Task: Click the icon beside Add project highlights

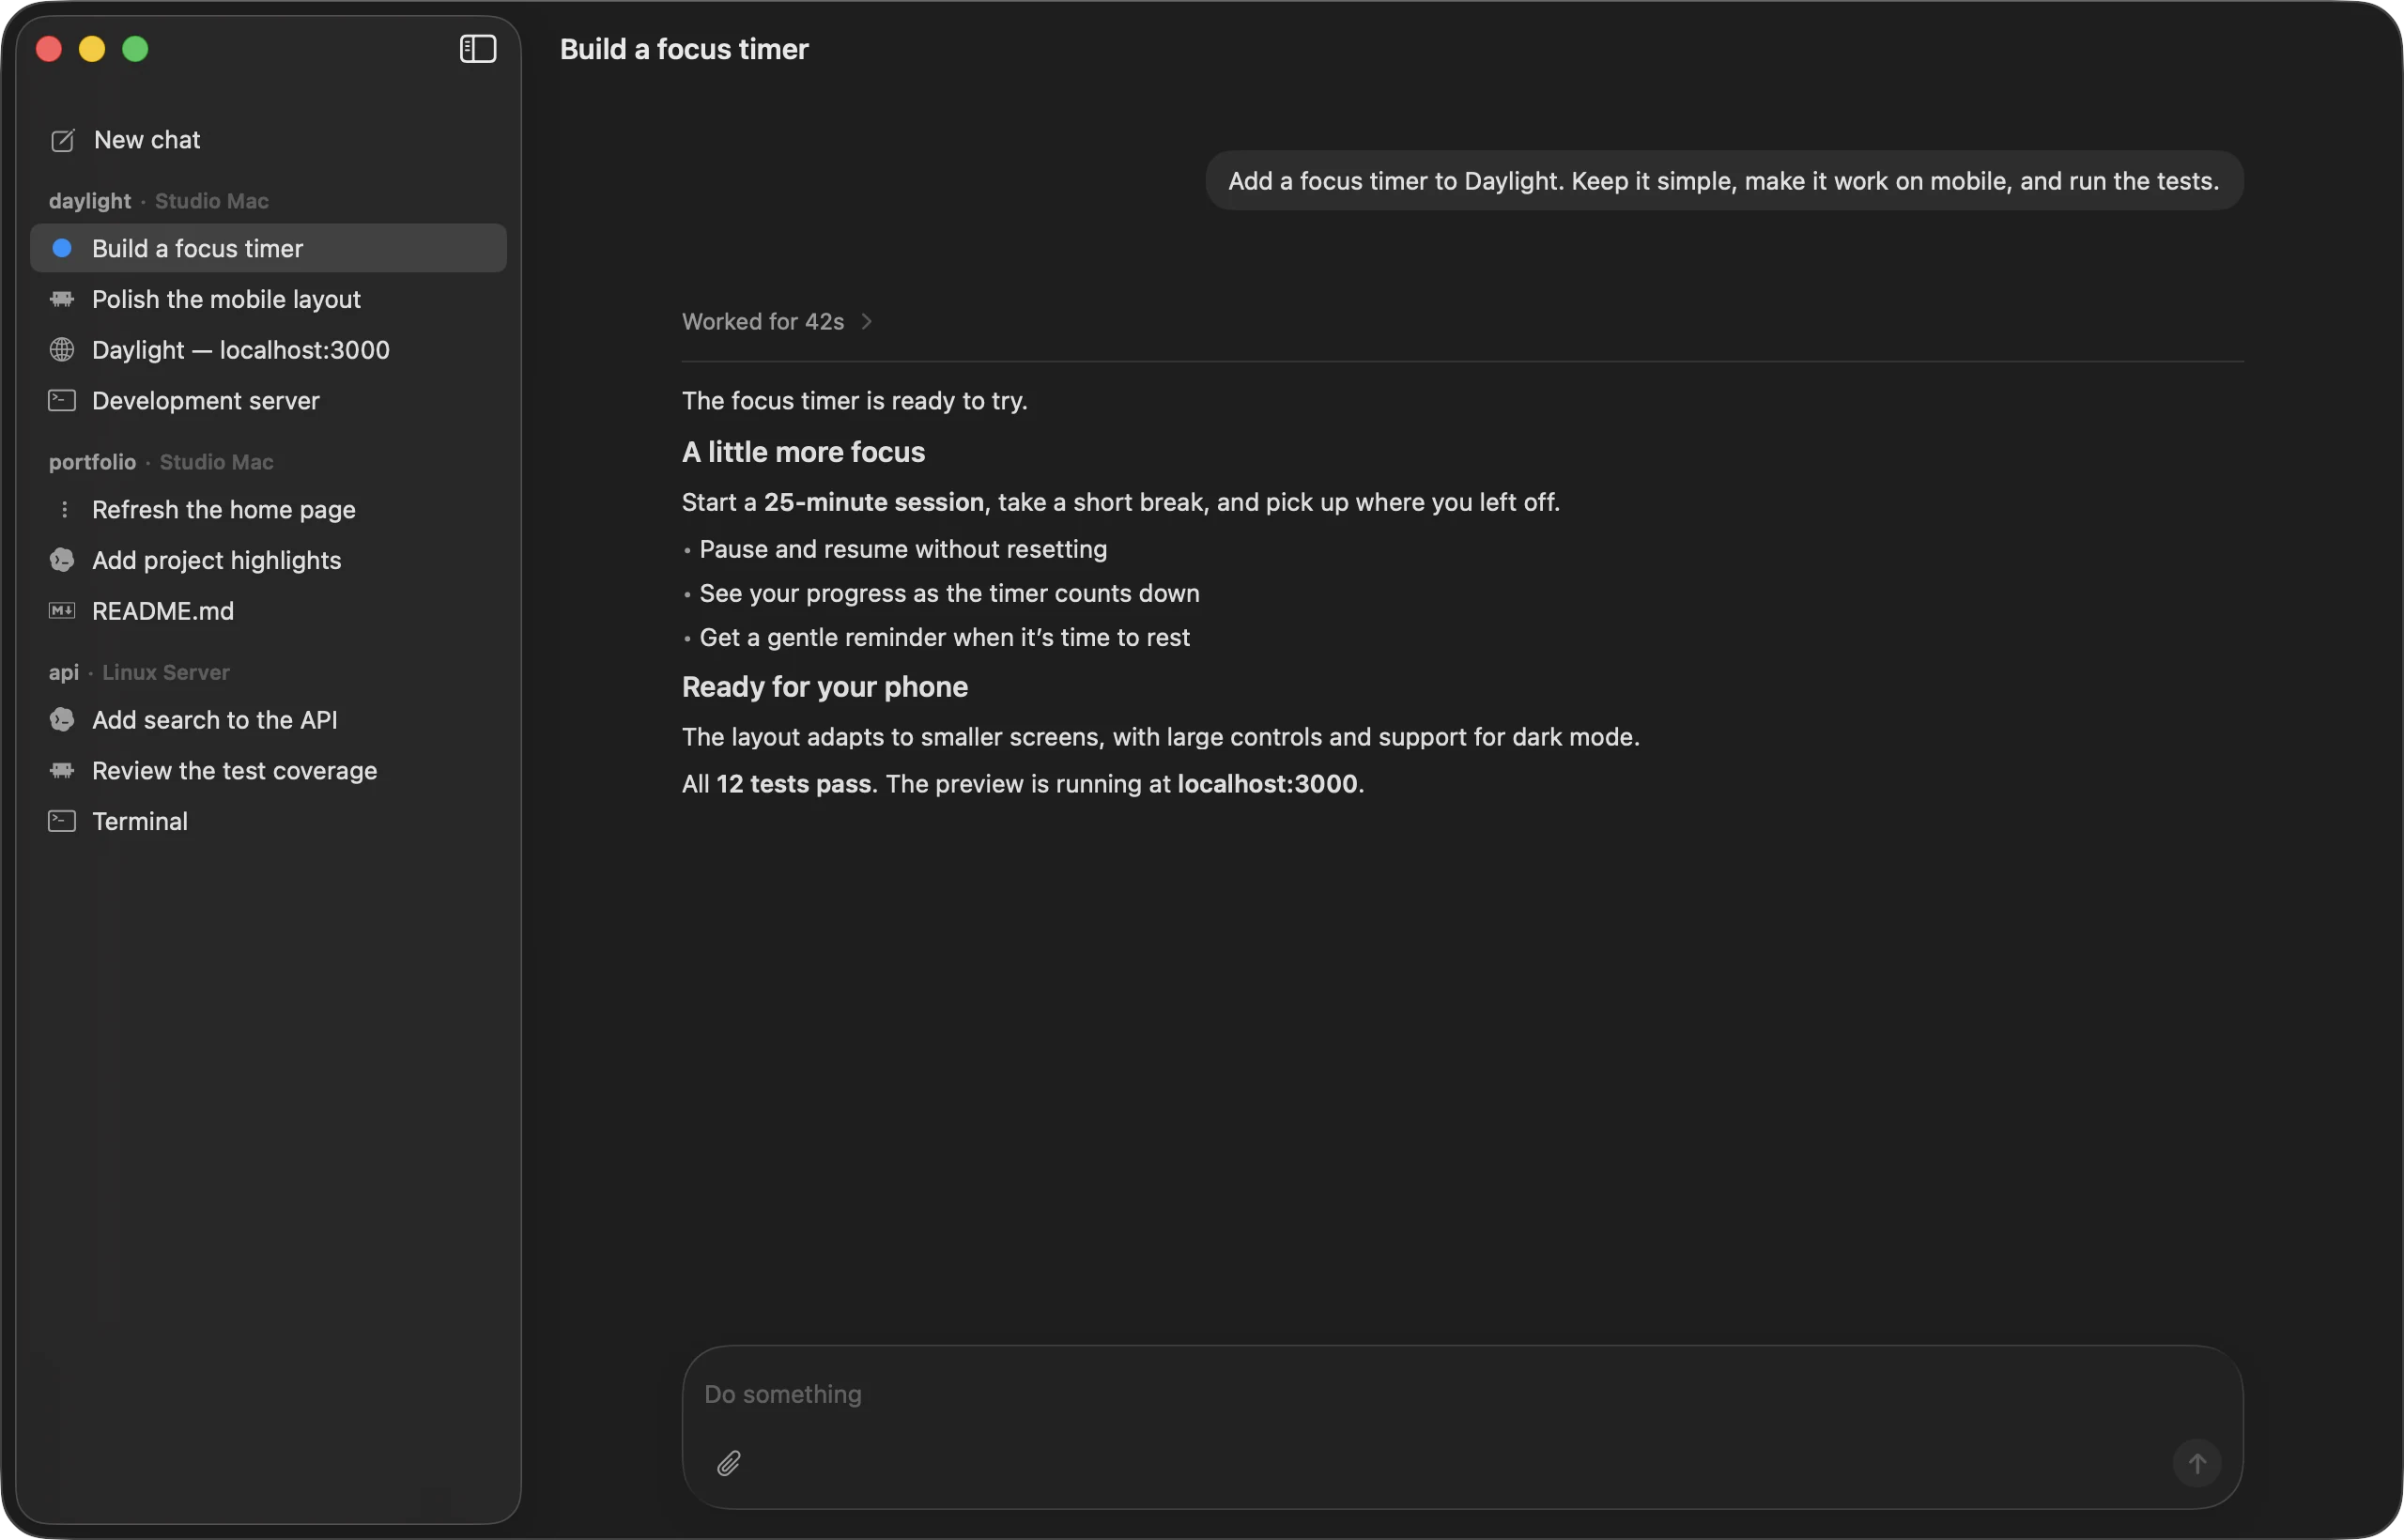Action: (x=62, y=560)
